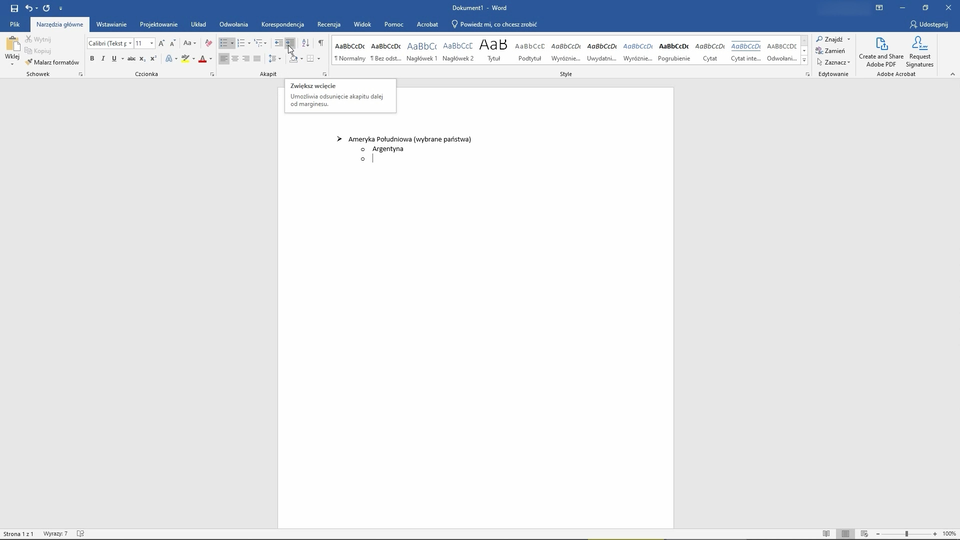Click the Udostępnij share button
960x540 pixels.
(928, 24)
